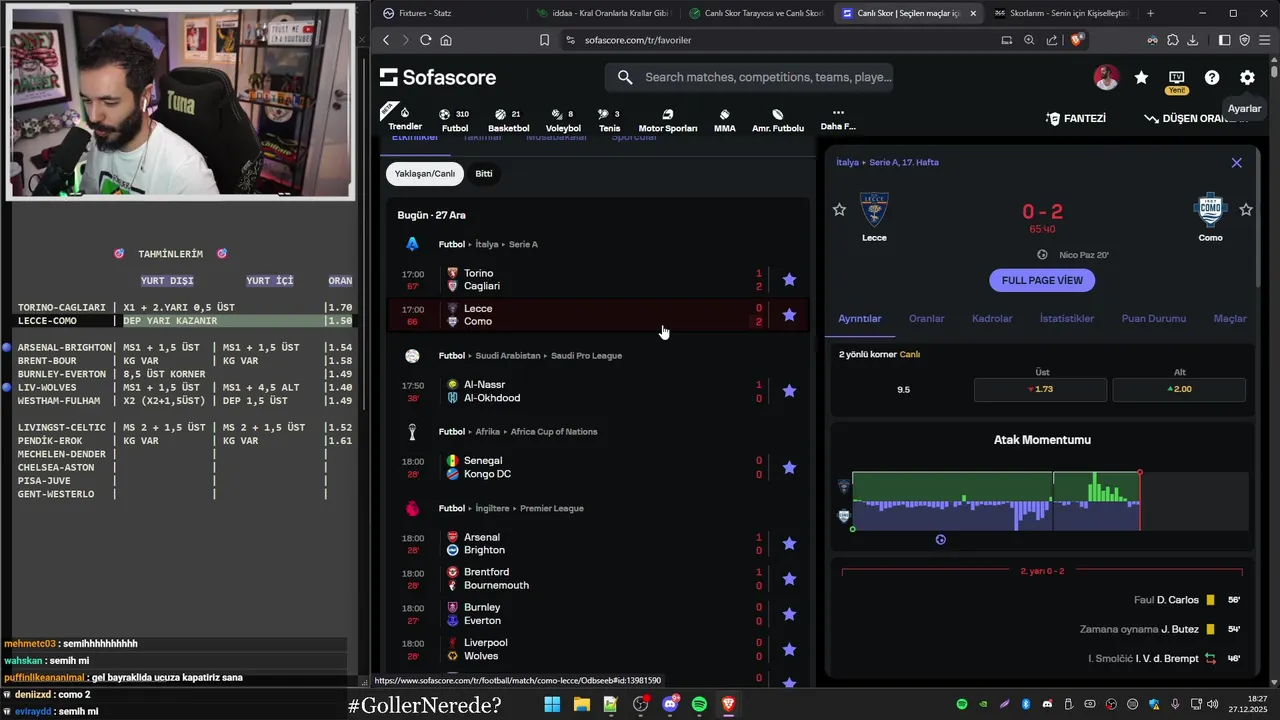Close the Lecce-Como match detail panel
This screenshot has width=1280, height=720.
tap(1236, 163)
